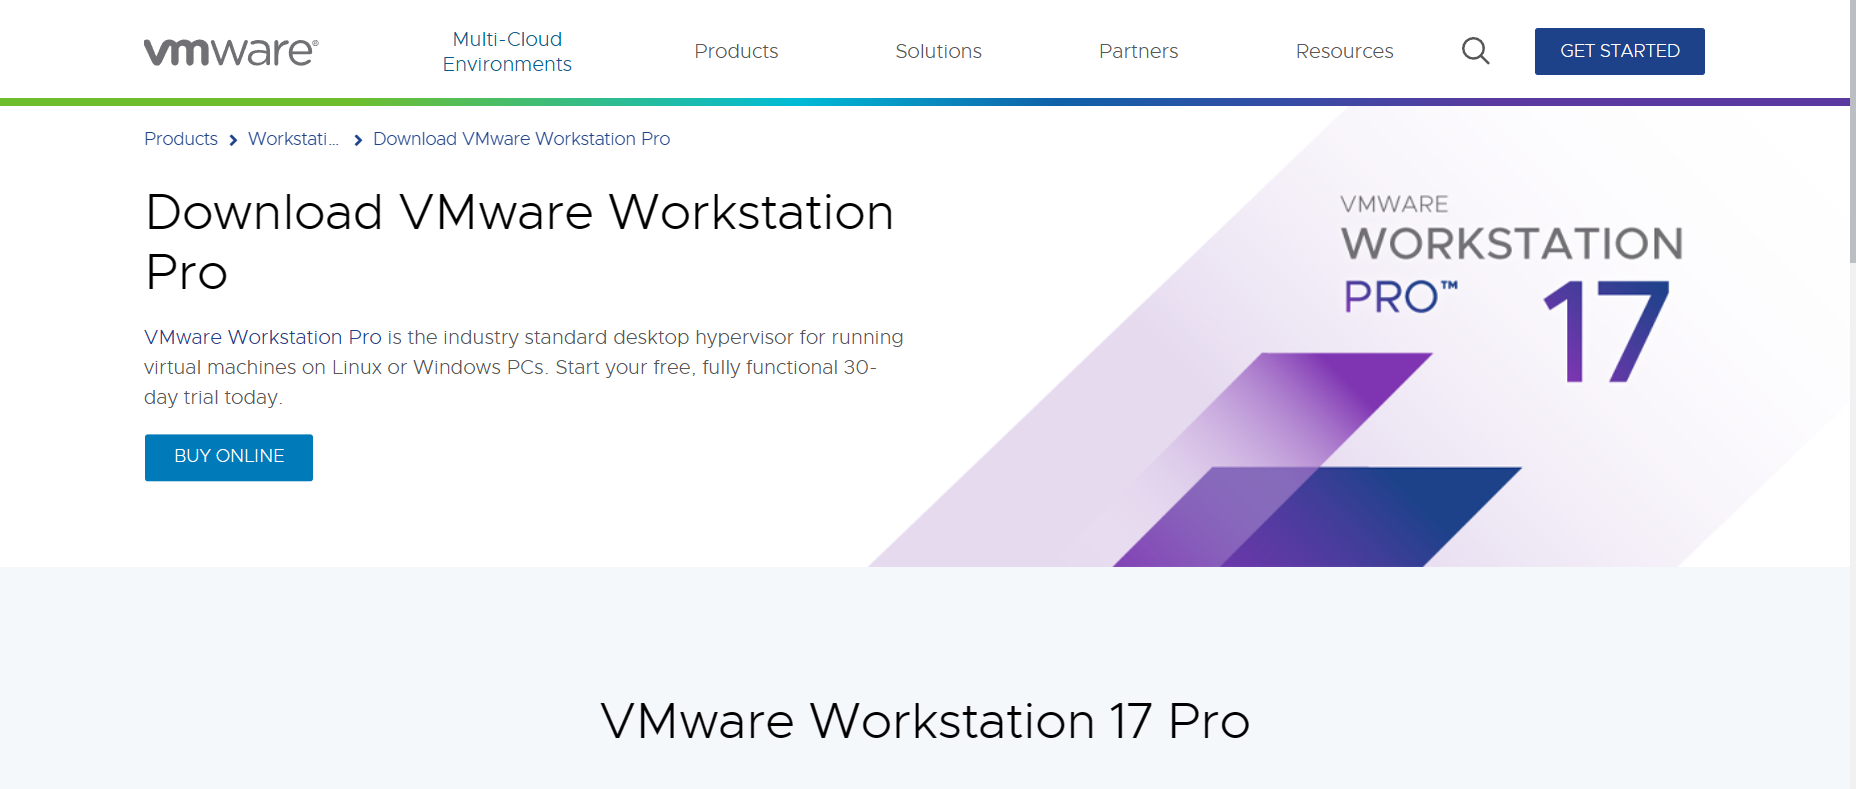
Task: Click the GET STARTED button
Action: (1619, 51)
